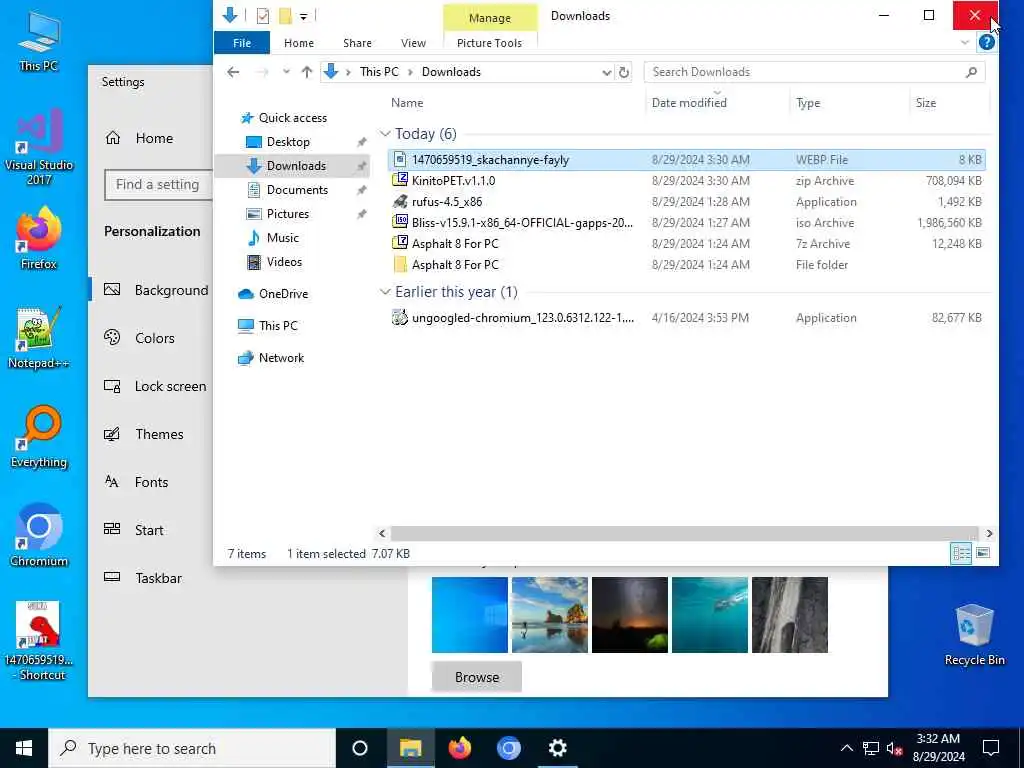
Task: Switch to Details view layout icon
Action: pyautogui.click(x=961, y=554)
